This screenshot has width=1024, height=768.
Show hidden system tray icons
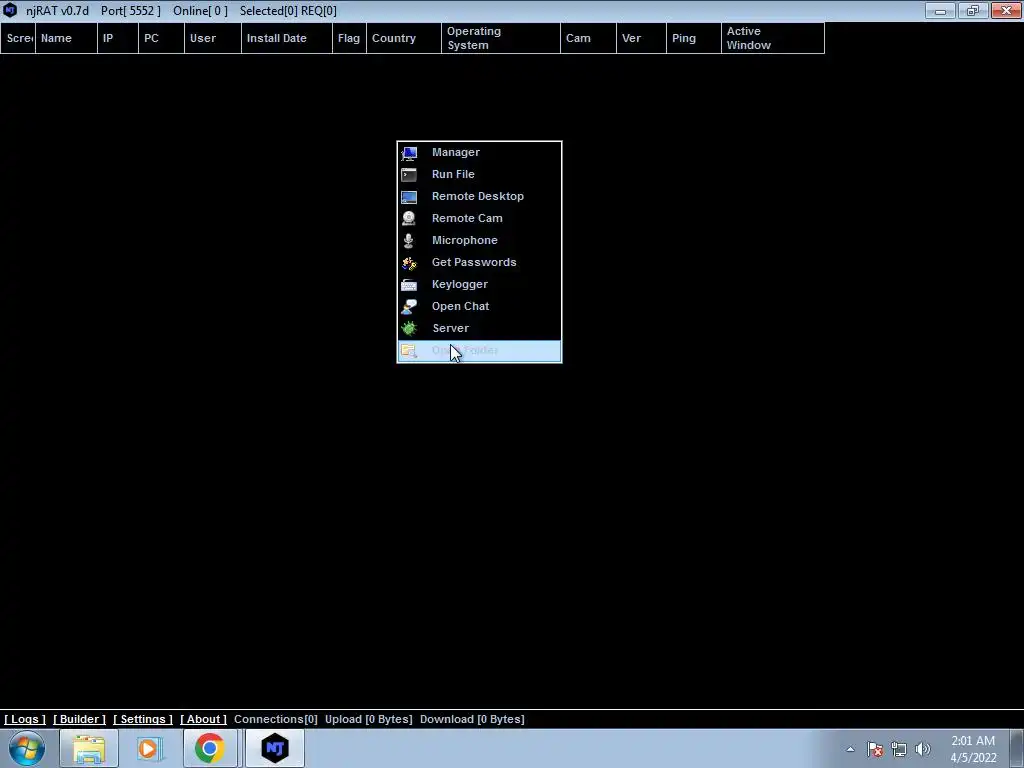[x=850, y=749]
